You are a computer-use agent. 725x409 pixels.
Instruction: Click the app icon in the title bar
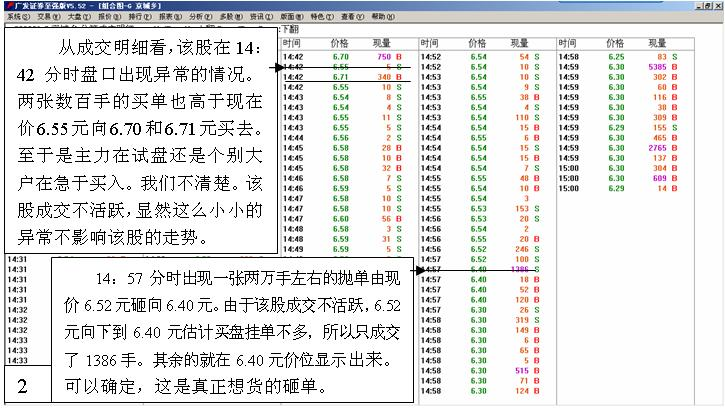coord(7,5)
